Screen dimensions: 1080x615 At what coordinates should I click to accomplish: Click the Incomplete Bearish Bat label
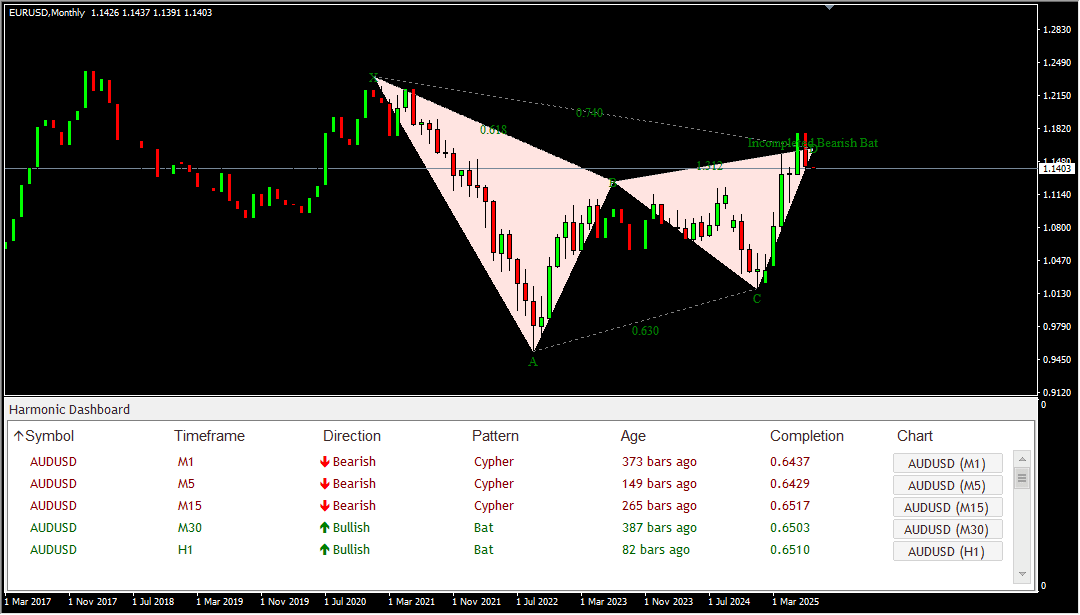coord(813,143)
